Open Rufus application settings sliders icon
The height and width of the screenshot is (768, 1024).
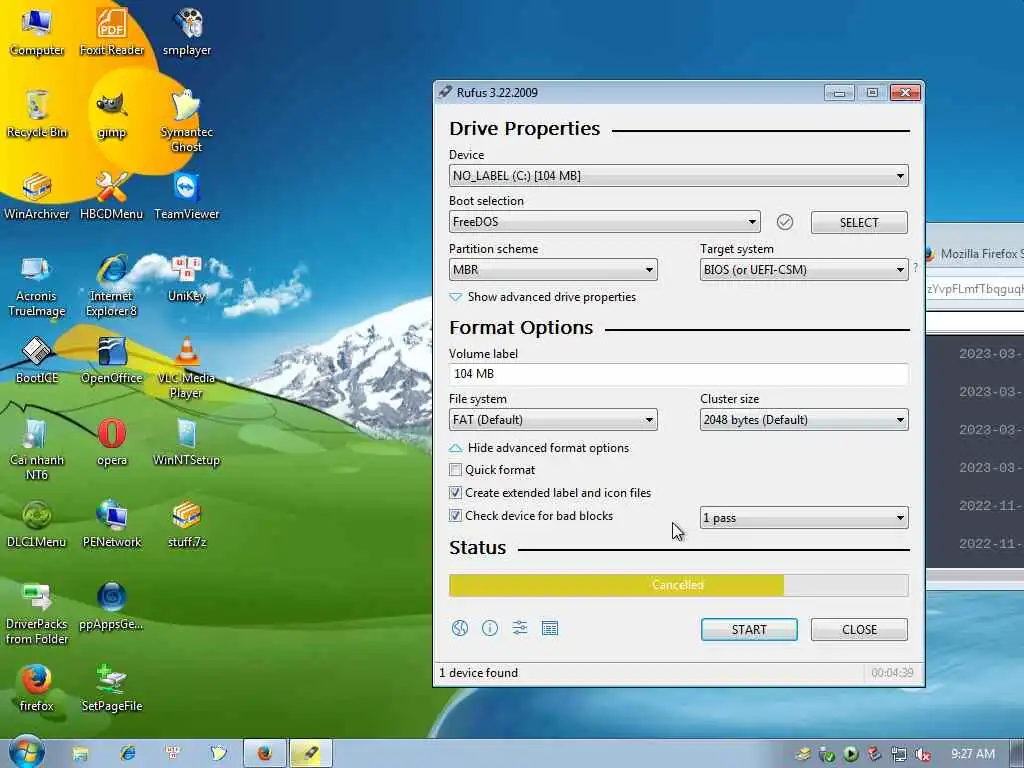point(520,628)
